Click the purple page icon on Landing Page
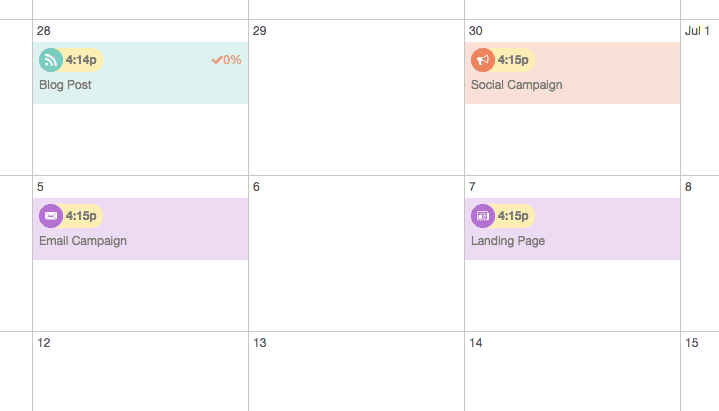This screenshot has height=411, width=719. click(483, 216)
